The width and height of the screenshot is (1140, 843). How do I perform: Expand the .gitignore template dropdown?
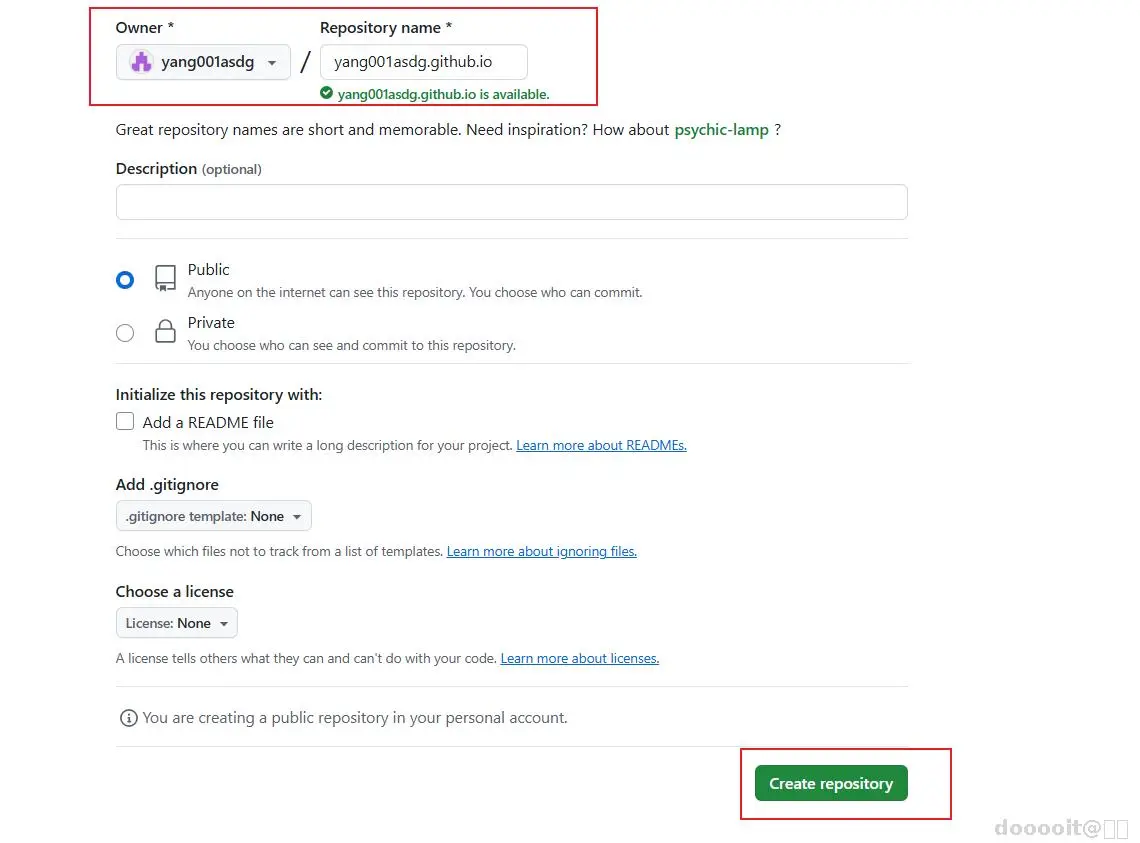[214, 516]
